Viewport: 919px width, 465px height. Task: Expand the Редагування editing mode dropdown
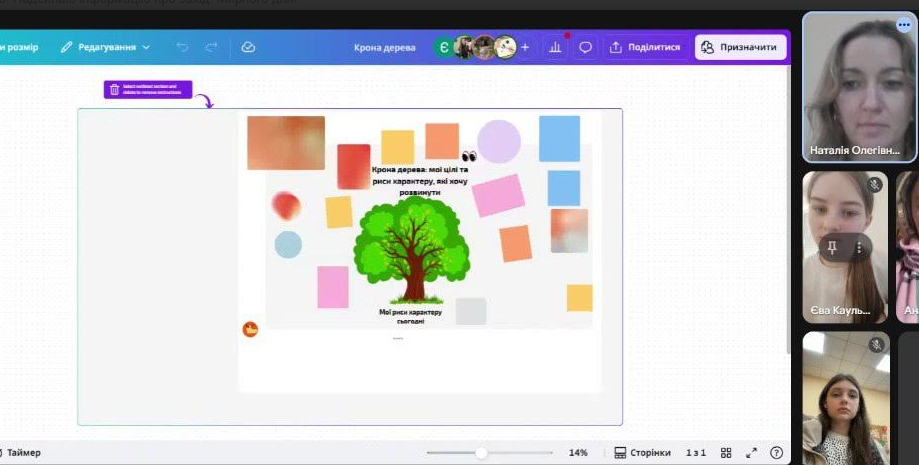(x=105, y=47)
